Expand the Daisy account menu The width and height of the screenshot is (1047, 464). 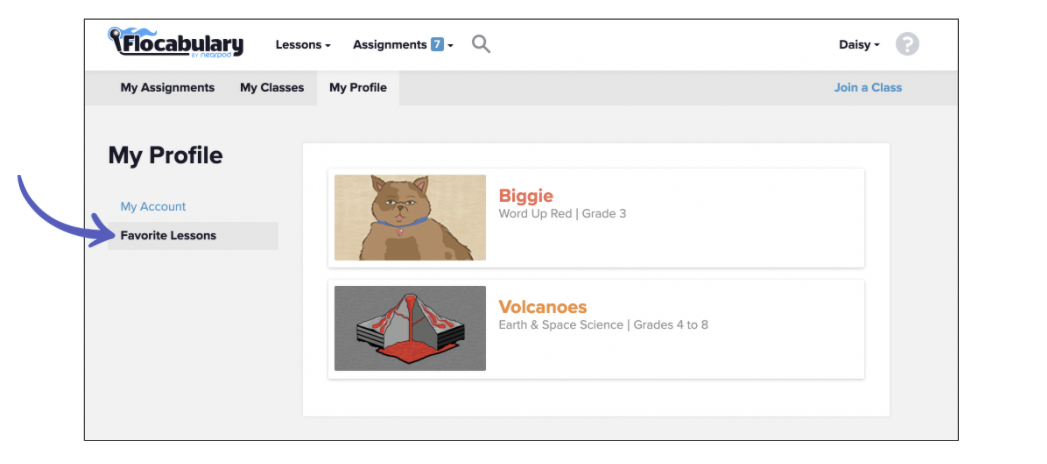(859, 45)
